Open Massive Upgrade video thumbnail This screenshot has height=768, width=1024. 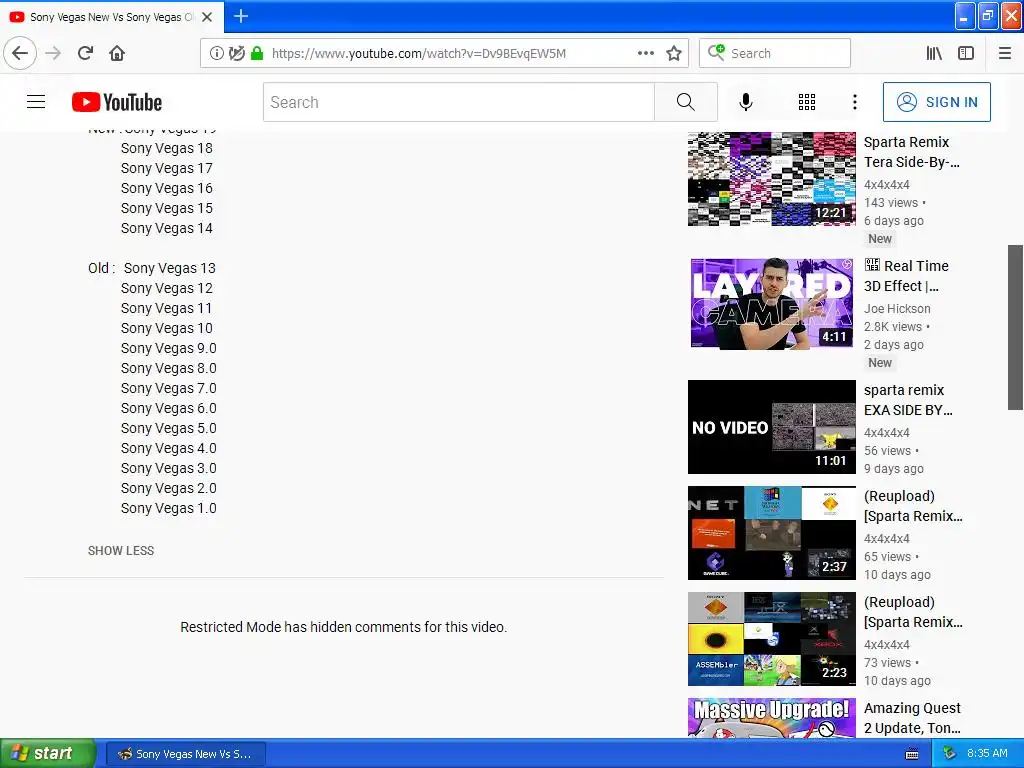[x=771, y=718]
